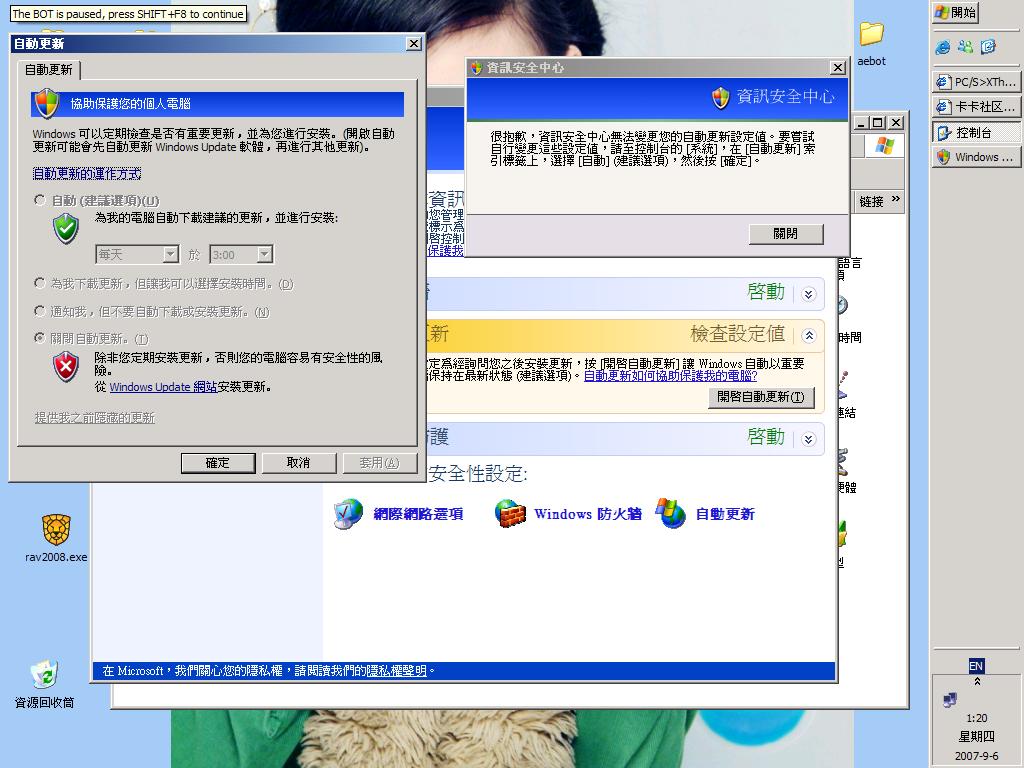Click the red X shield icon
Image resolution: width=1024 pixels, height=768 pixels.
tap(66, 367)
